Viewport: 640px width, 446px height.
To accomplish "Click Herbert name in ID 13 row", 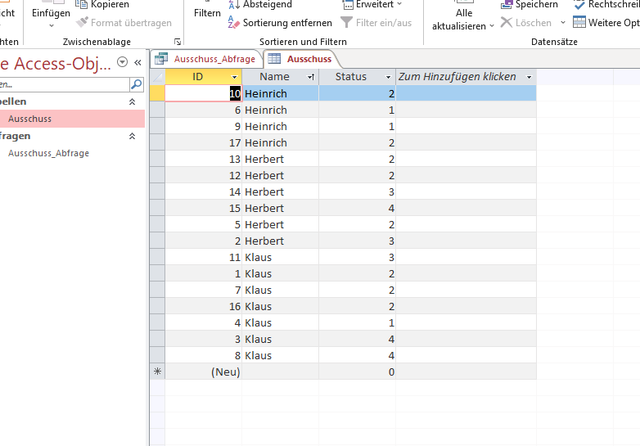I will click(x=264, y=159).
